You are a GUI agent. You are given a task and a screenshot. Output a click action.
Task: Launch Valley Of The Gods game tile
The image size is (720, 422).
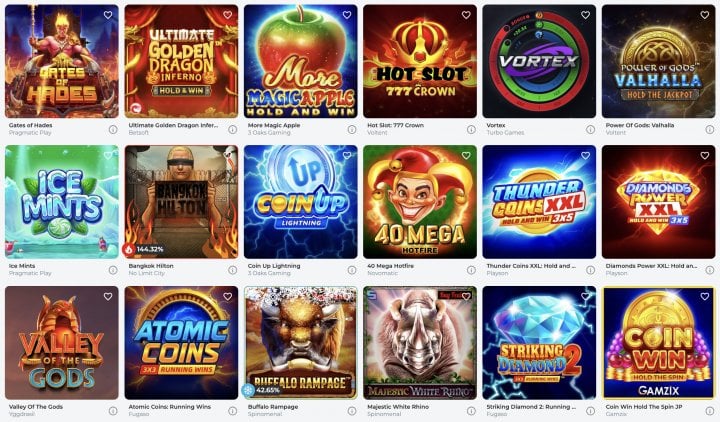coord(62,343)
